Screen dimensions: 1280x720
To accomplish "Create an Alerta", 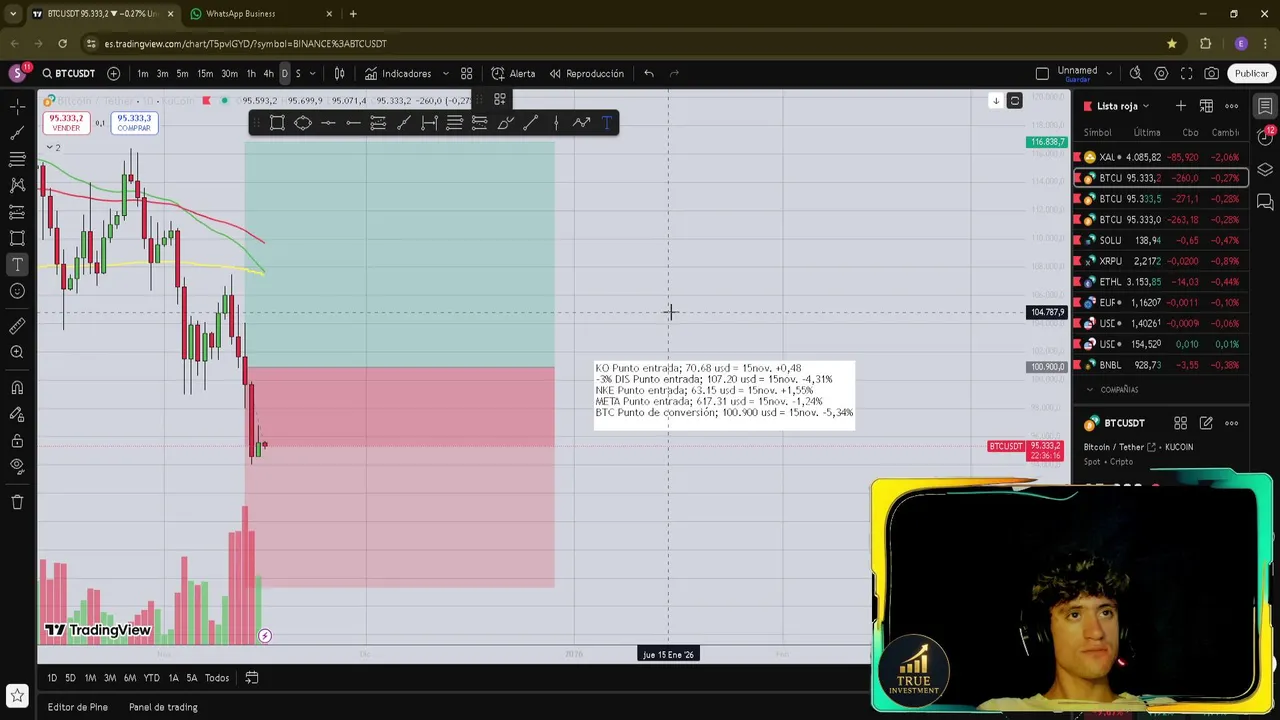I will coord(513,73).
